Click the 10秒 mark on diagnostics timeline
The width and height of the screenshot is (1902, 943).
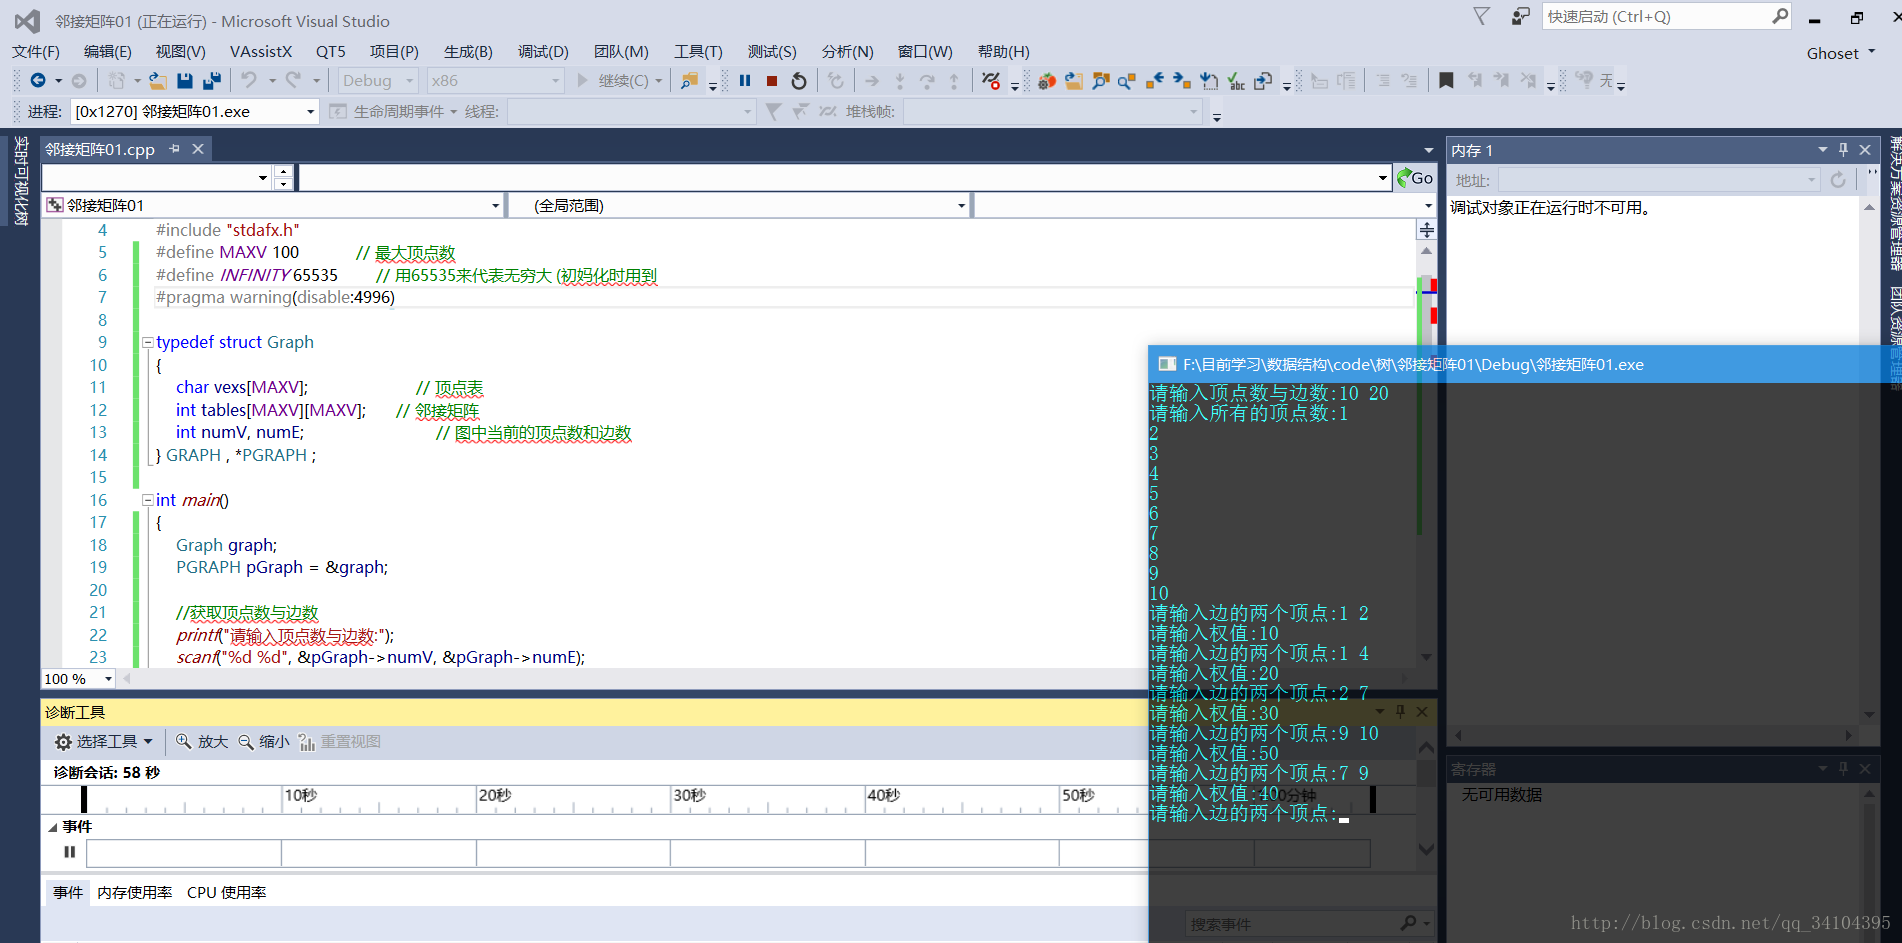300,795
